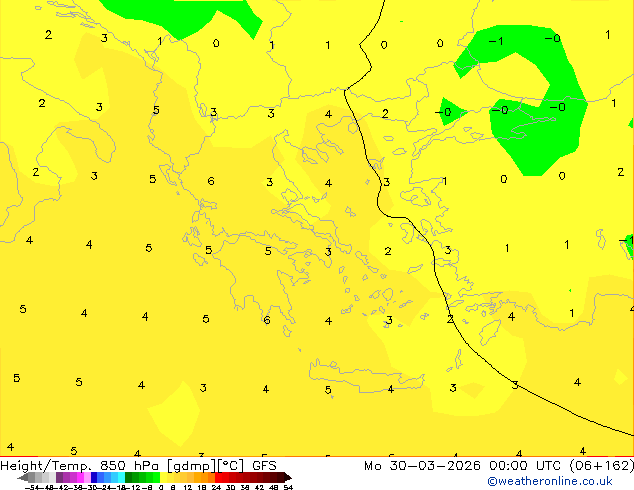The height and width of the screenshot is (490, 634).
Task: Click the '-1' value inside the green area
Action: click(x=496, y=41)
